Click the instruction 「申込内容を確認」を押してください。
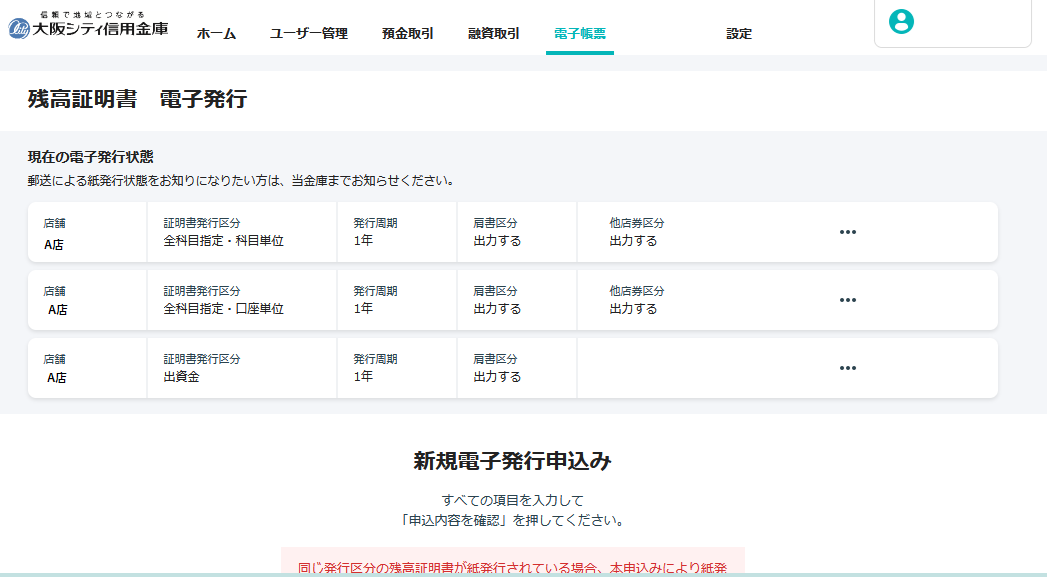Screen dimensions: 1047x577 click(512, 520)
